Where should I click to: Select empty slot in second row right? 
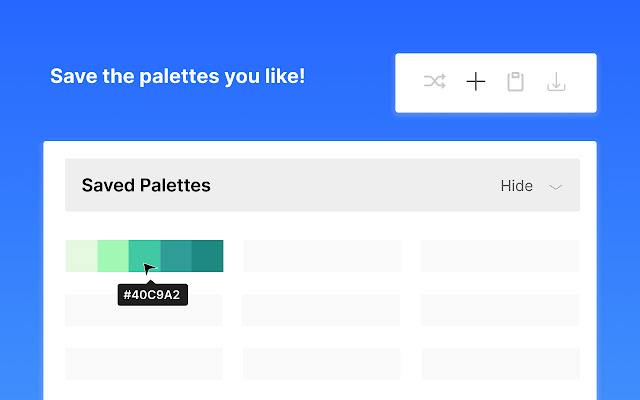point(500,310)
